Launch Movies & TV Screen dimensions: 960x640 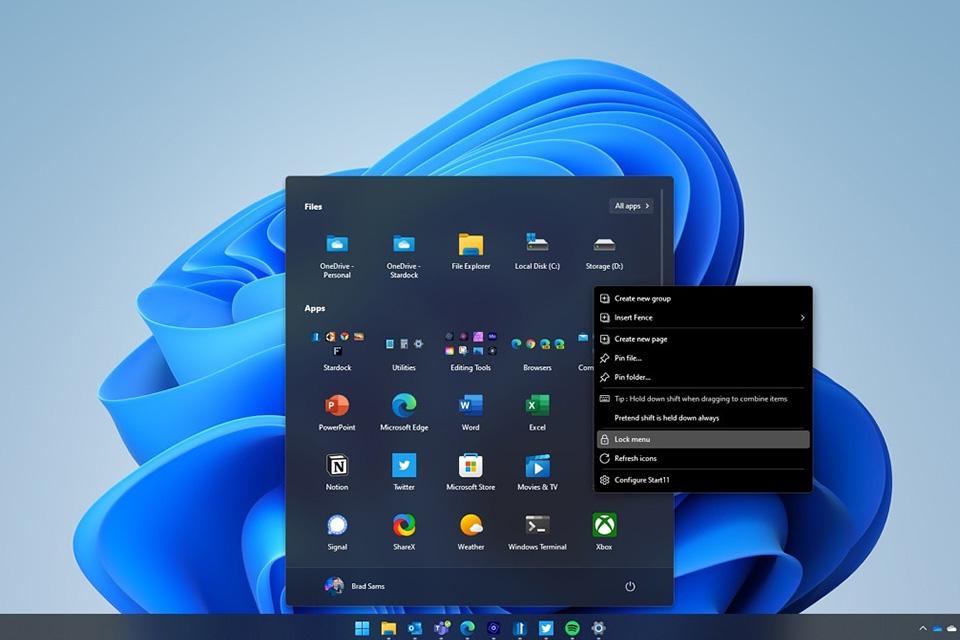[537, 472]
